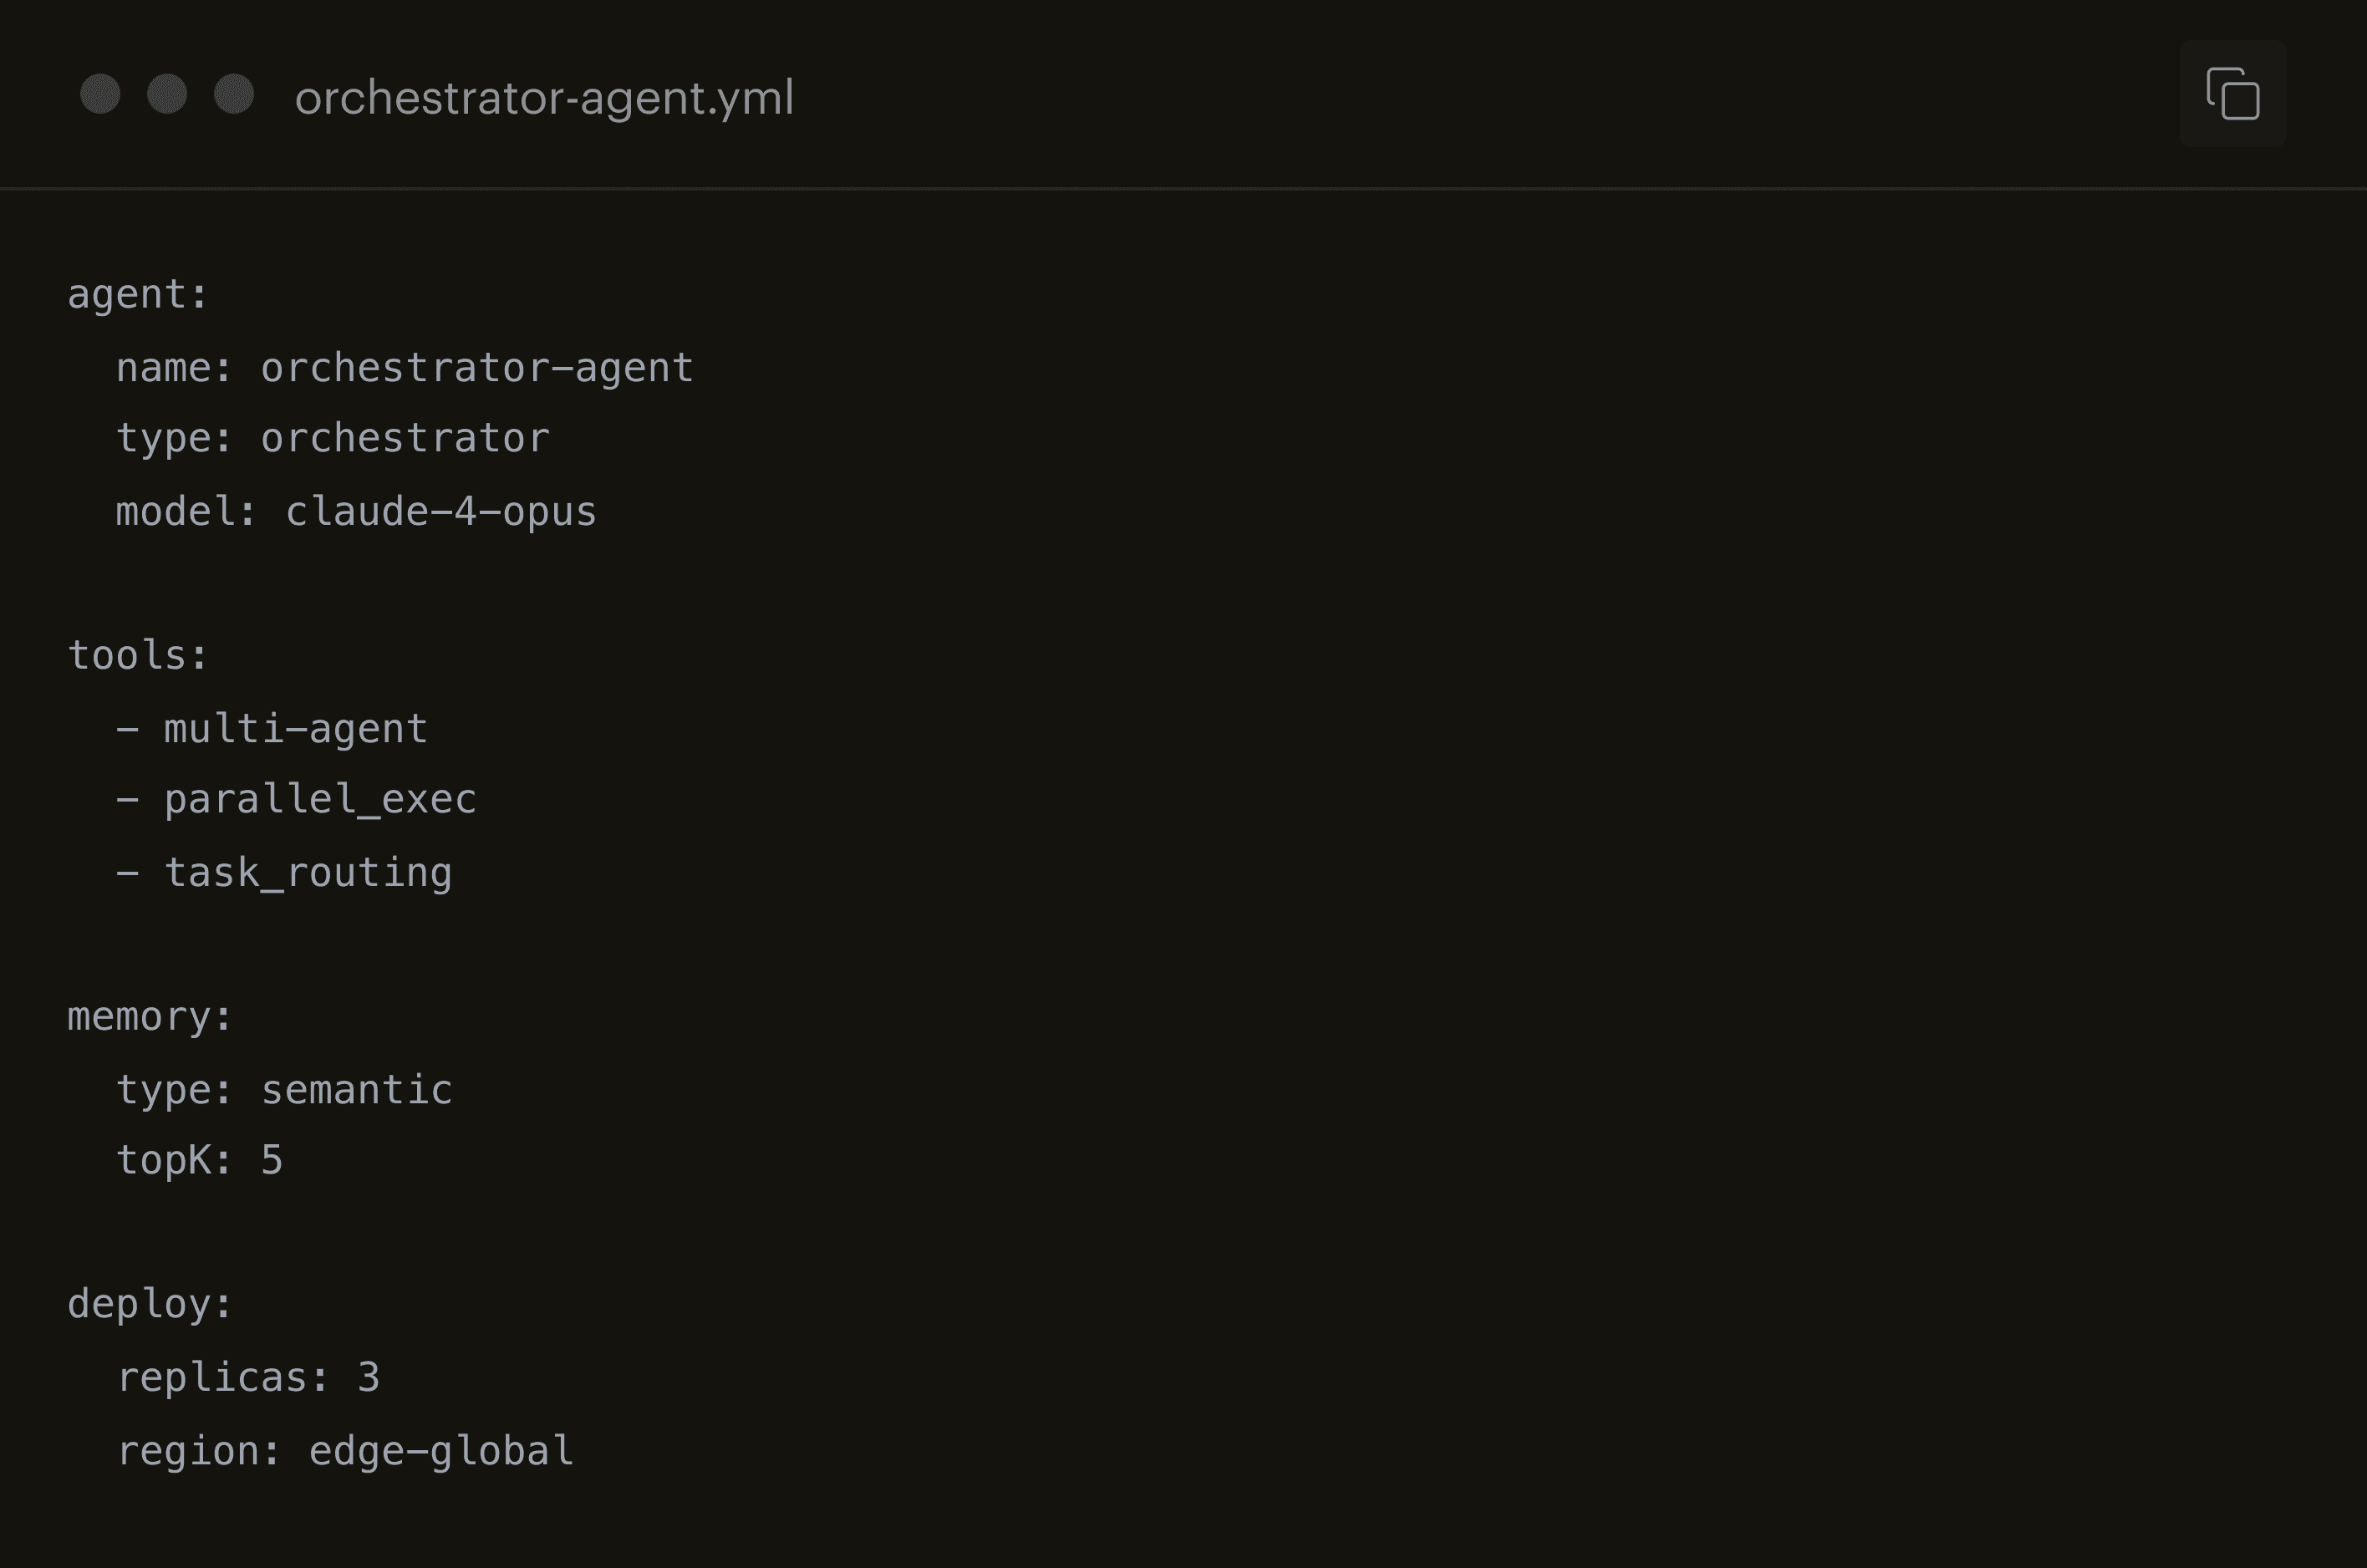Image resolution: width=2367 pixels, height=1568 pixels.
Task: Click the middle gray window dot
Action: click(x=167, y=94)
